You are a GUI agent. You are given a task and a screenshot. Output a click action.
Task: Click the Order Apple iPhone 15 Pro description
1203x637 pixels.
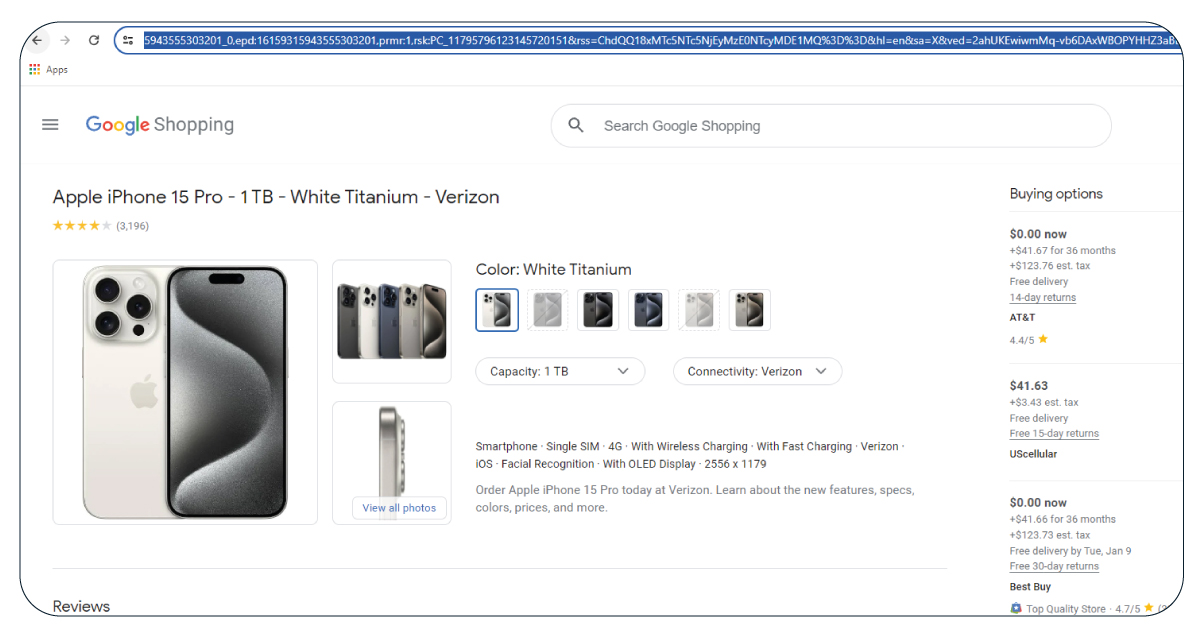[695, 499]
